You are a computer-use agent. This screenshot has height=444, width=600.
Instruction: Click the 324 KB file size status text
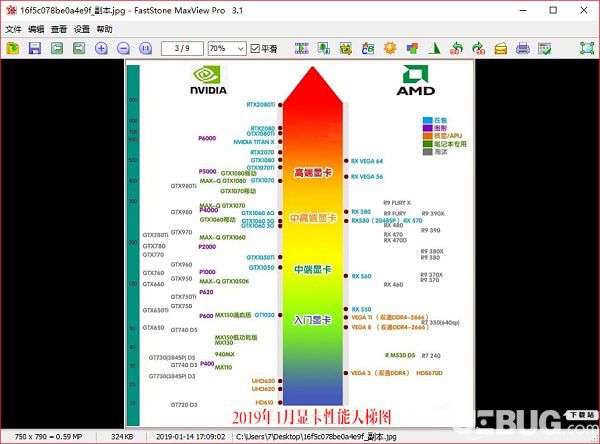(x=122, y=437)
